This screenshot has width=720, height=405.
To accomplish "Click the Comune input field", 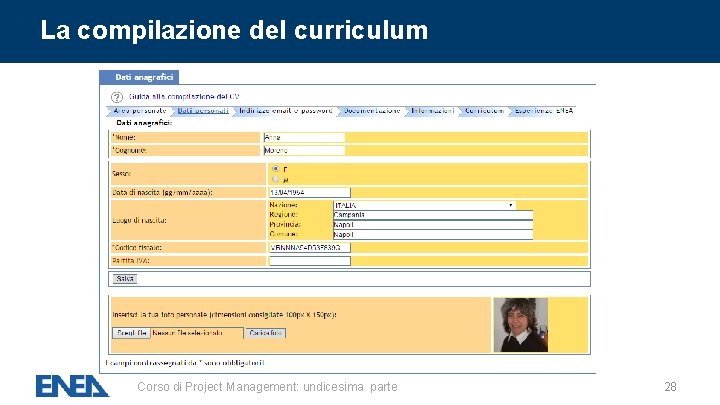I will (433, 235).
